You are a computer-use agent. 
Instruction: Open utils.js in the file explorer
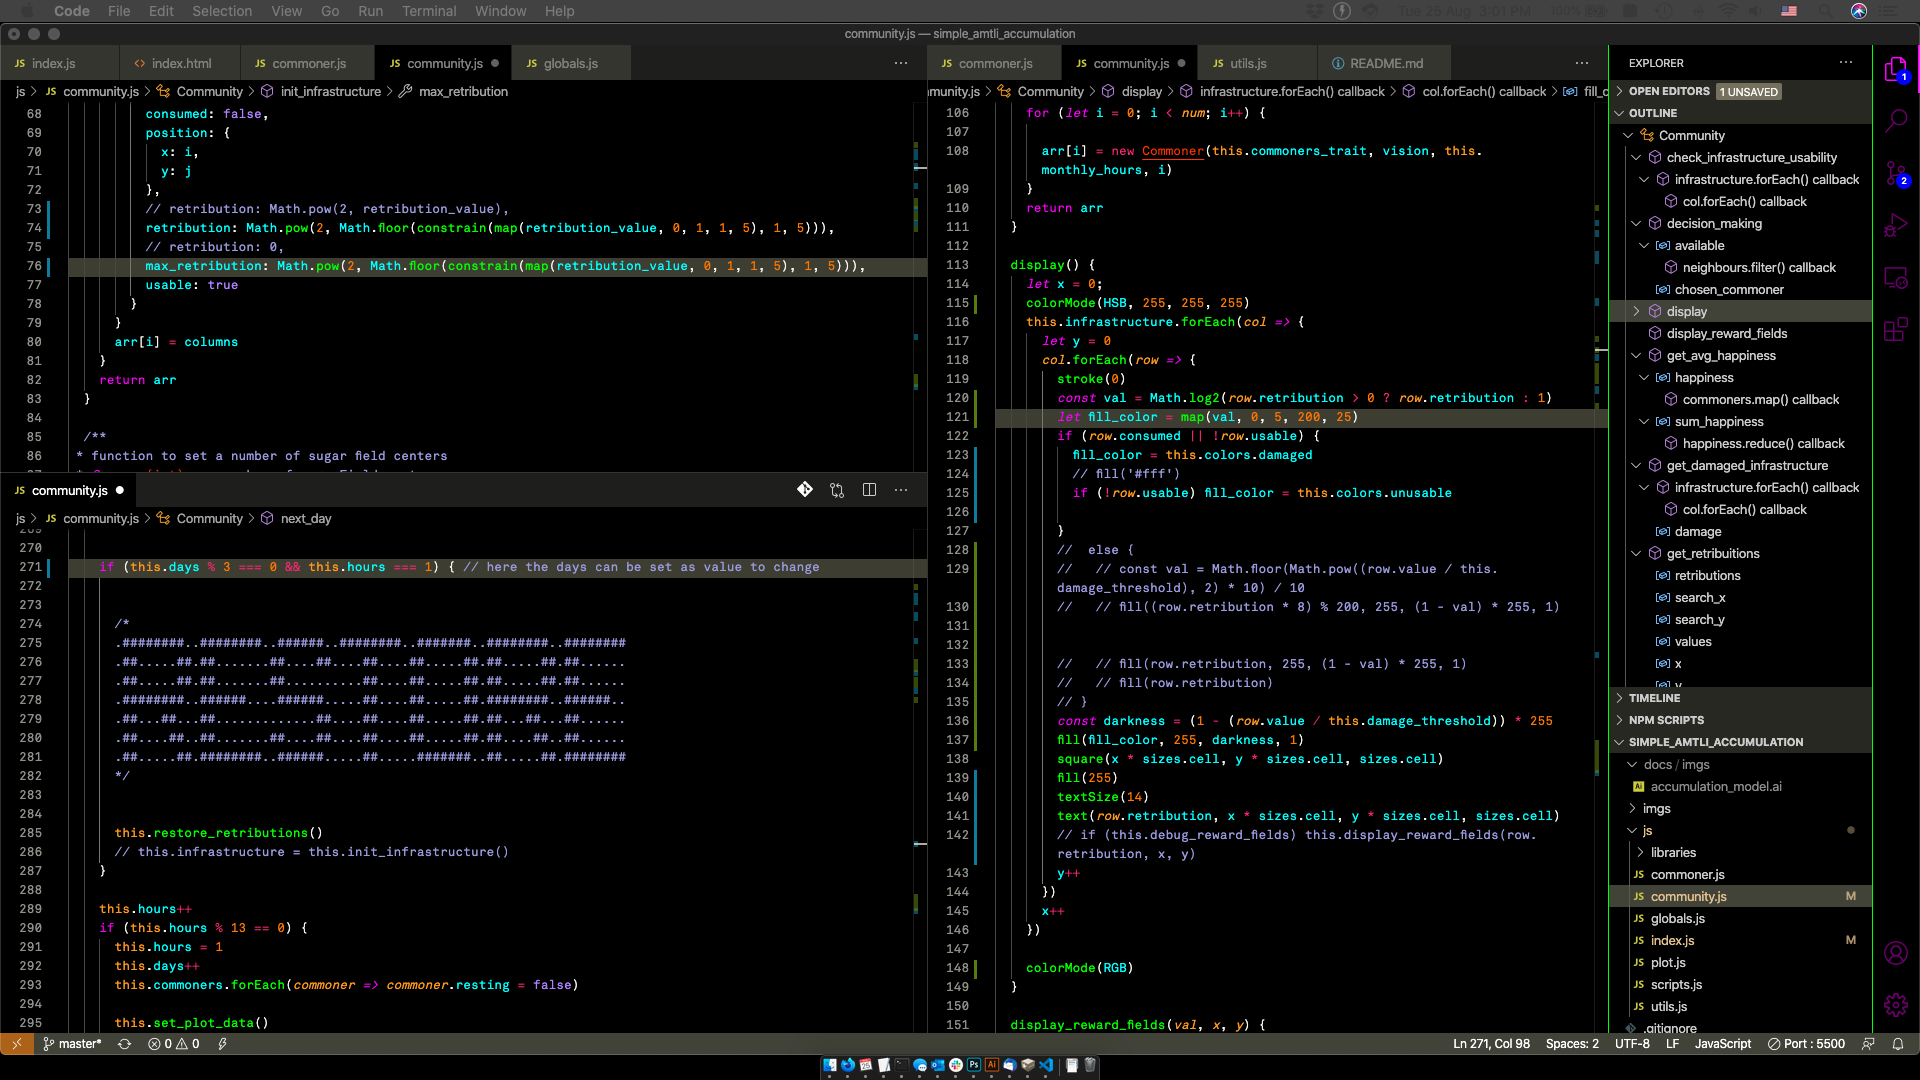[1668, 1007]
